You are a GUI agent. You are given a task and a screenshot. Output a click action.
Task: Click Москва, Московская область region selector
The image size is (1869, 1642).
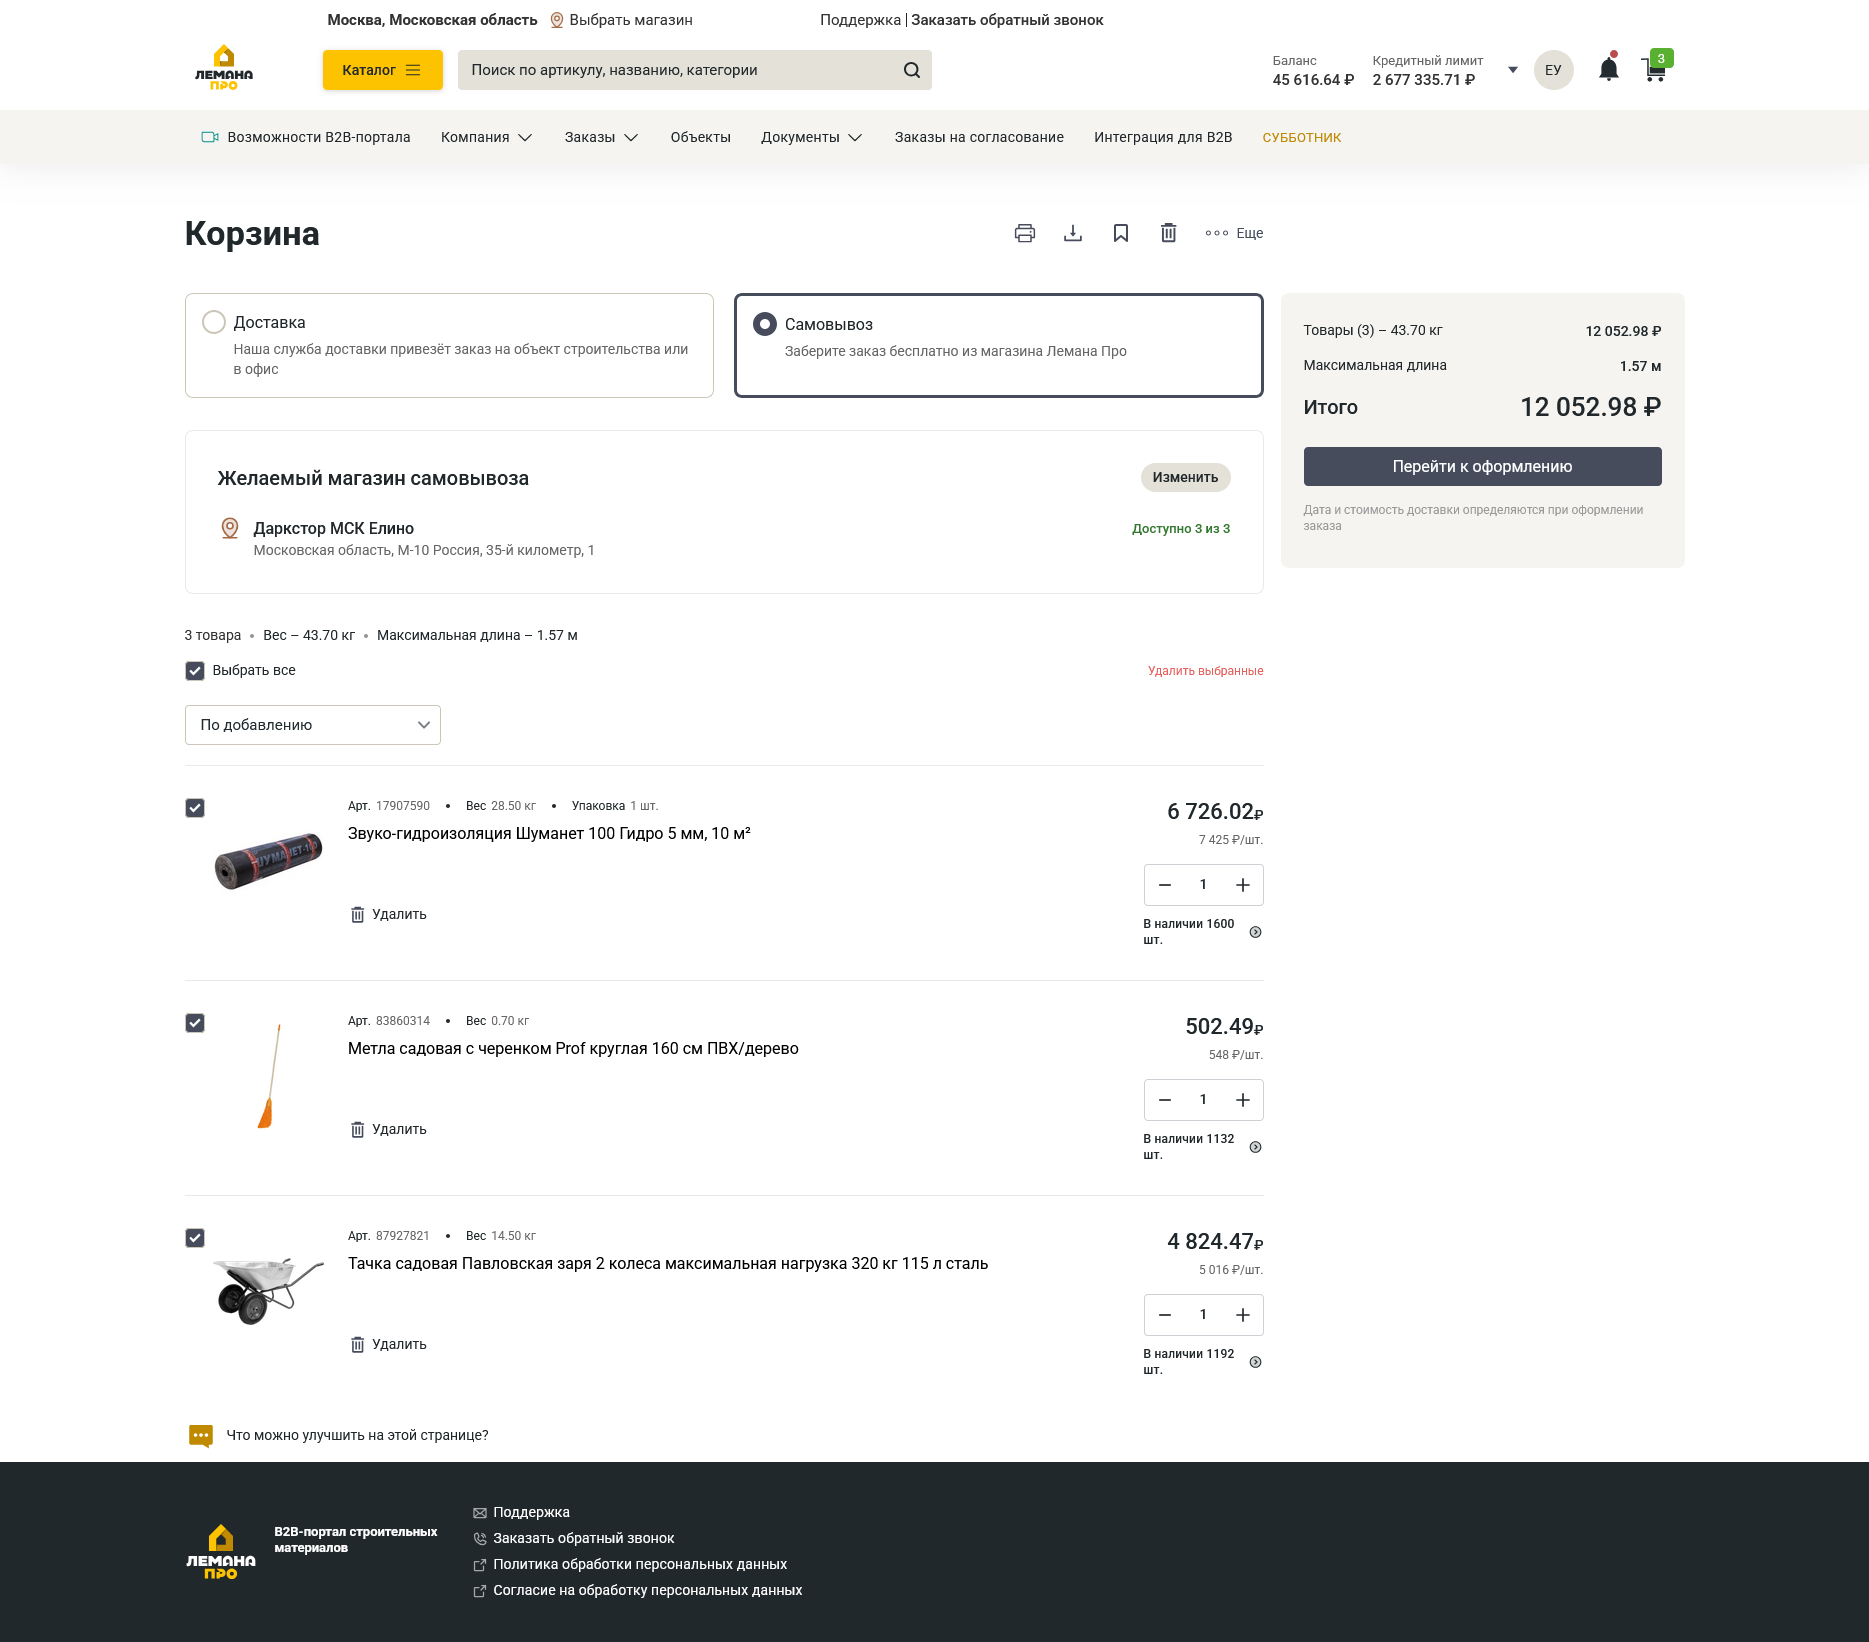pyautogui.click(x=432, y=20)
